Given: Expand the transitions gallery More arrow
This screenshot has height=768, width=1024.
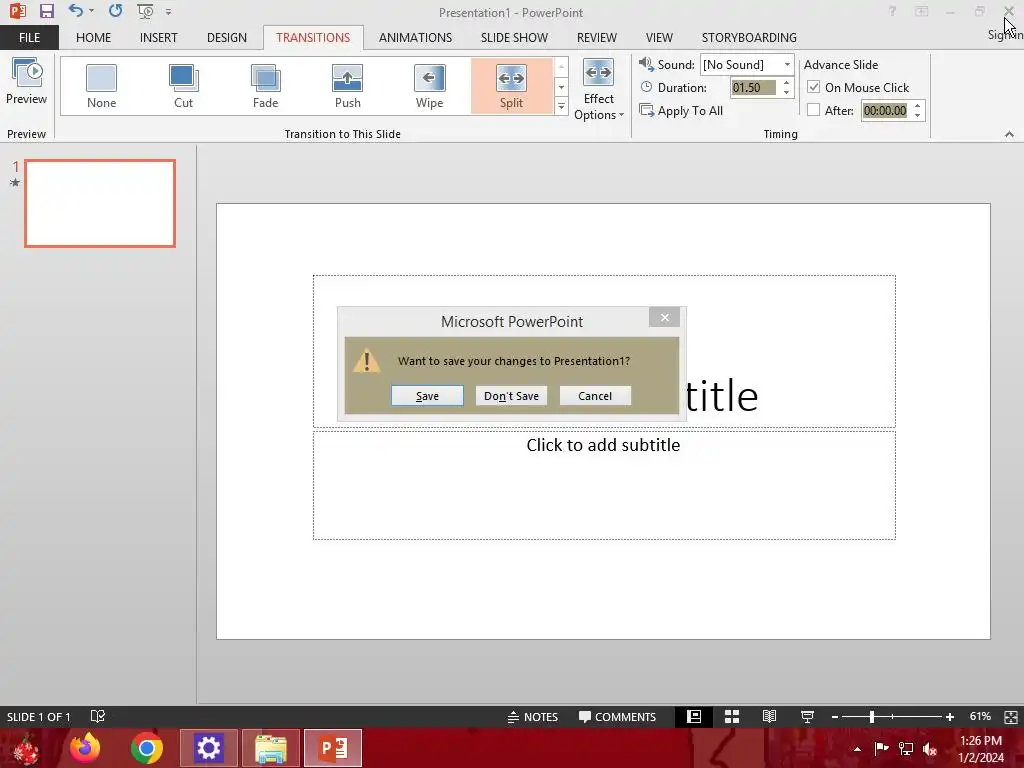Looking at the screenshot, I should [562, 106].
